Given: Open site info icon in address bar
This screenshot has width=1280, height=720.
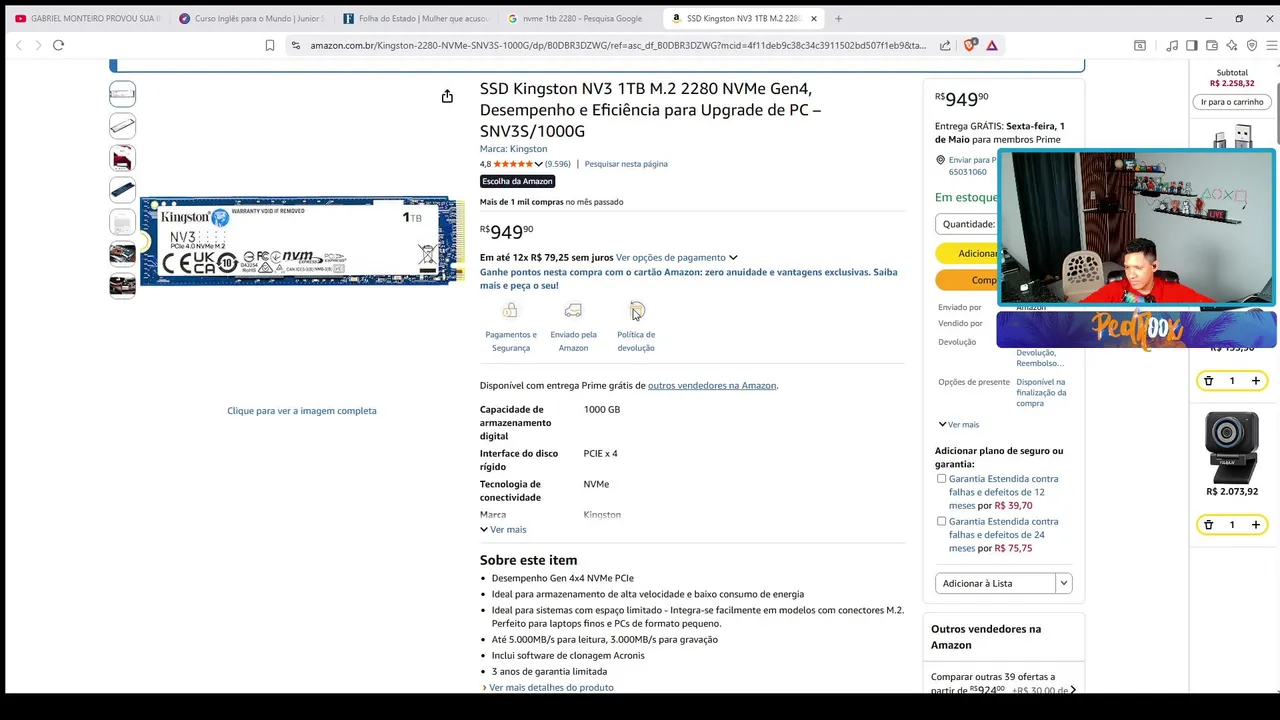Looking at the screenshot, I should click(x=295, y=45).
